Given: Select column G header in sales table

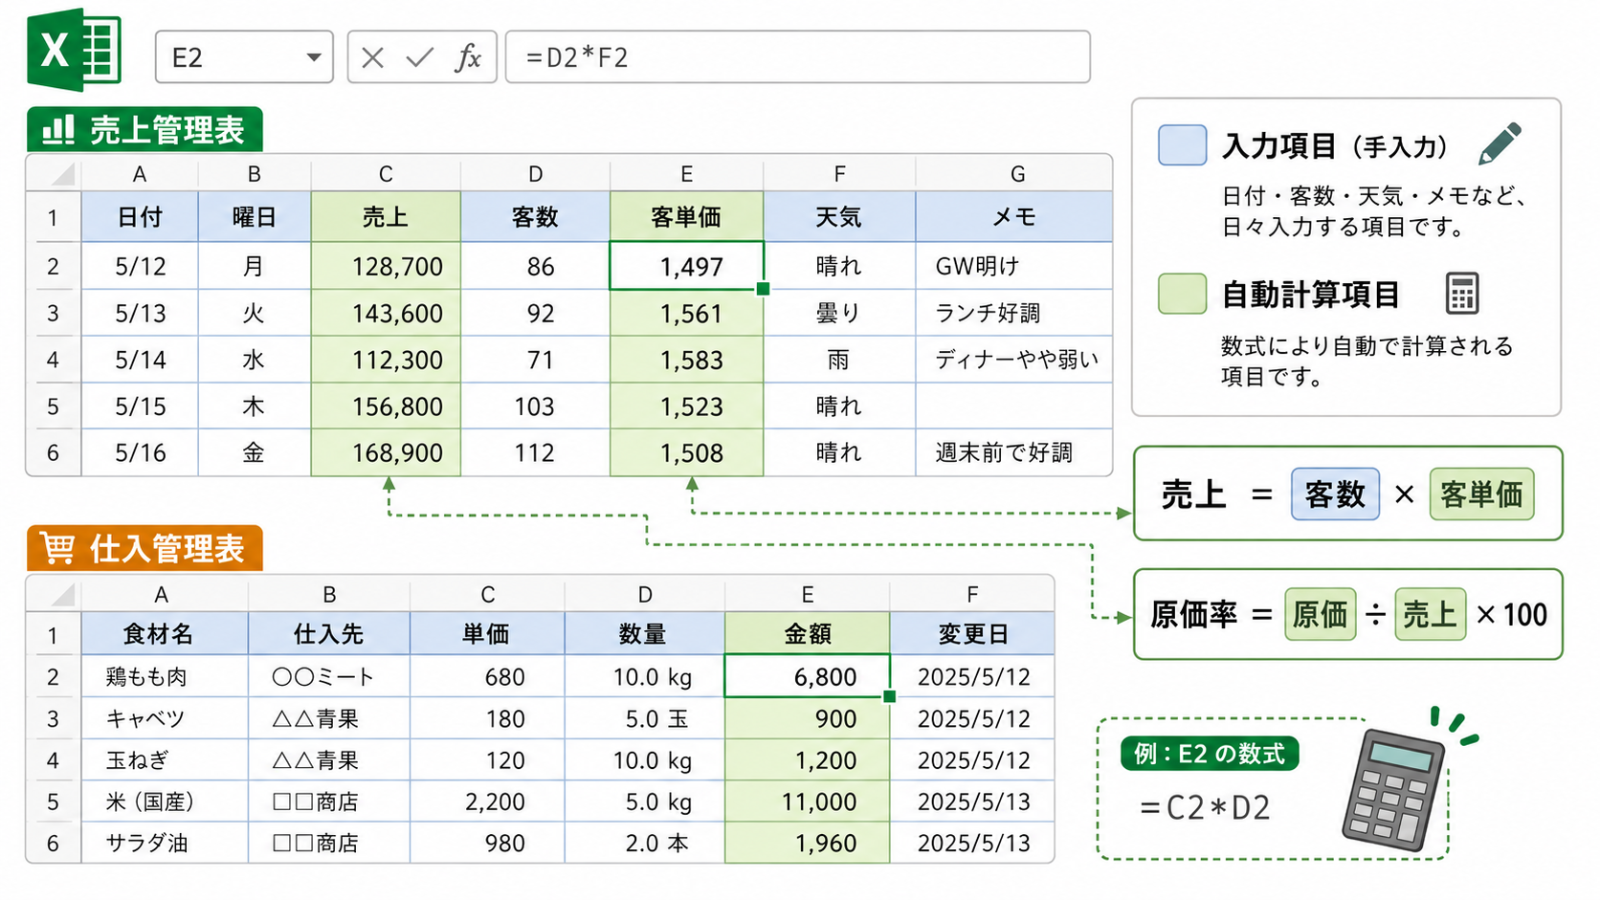Looking at the screenshot, I should [x=1014, y=174].
